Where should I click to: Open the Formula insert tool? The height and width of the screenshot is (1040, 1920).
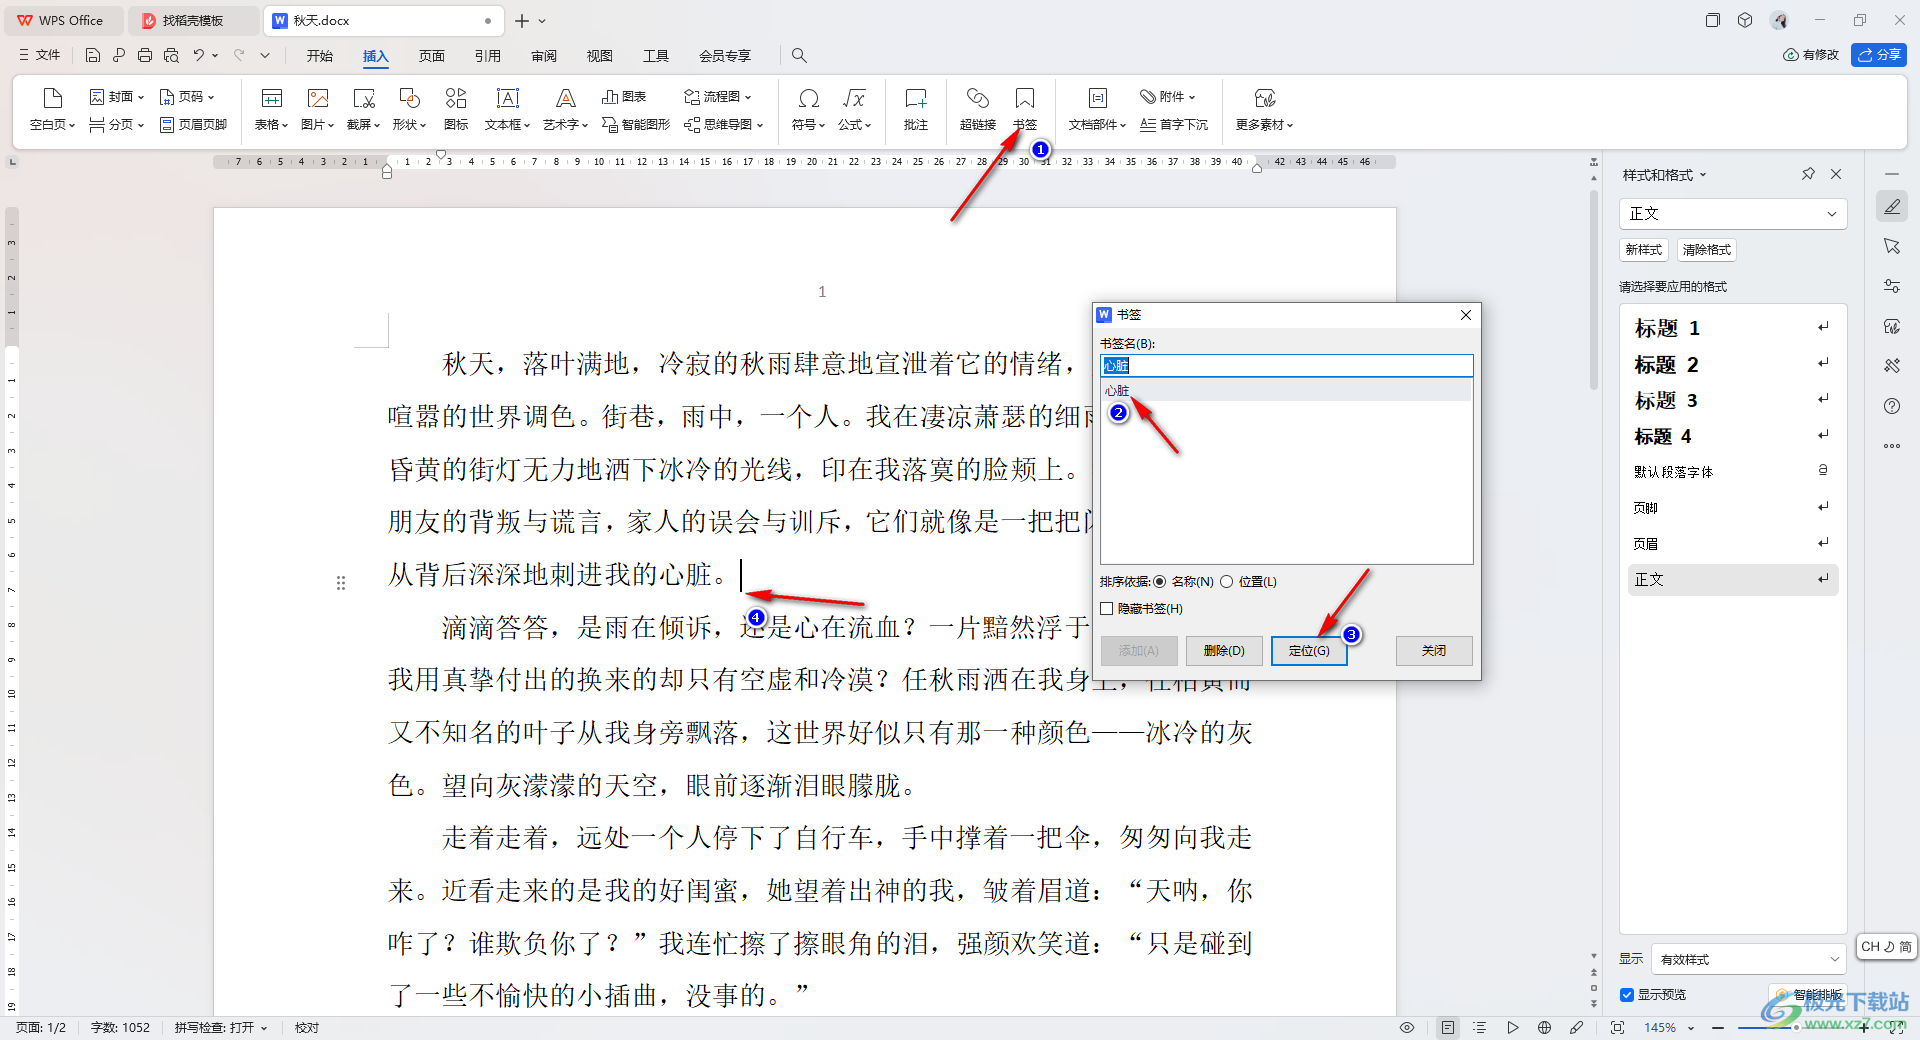click(855, 109)
